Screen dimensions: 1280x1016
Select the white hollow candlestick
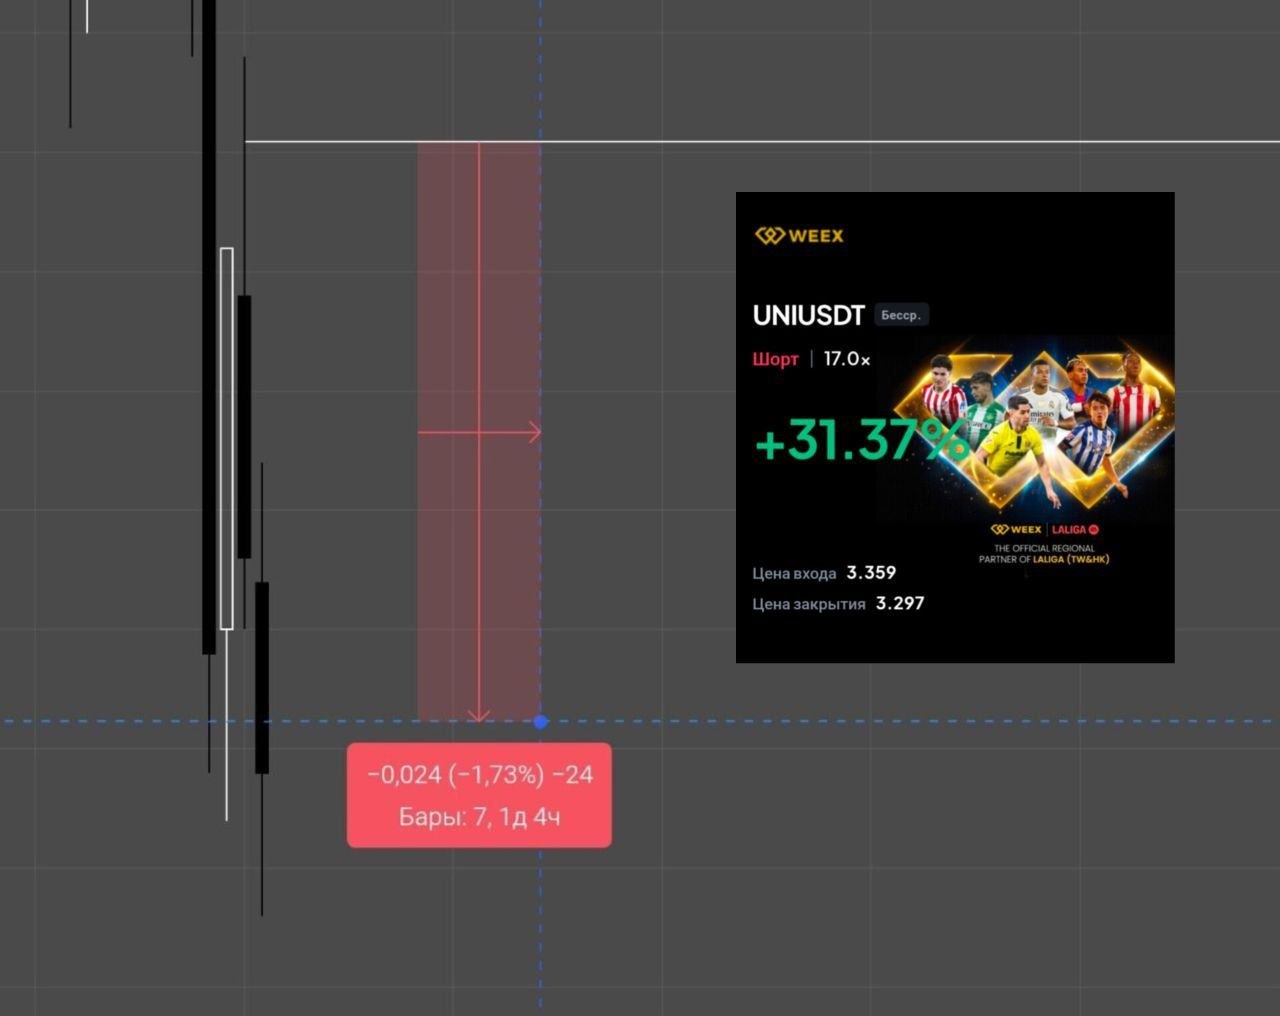point(227,438)
